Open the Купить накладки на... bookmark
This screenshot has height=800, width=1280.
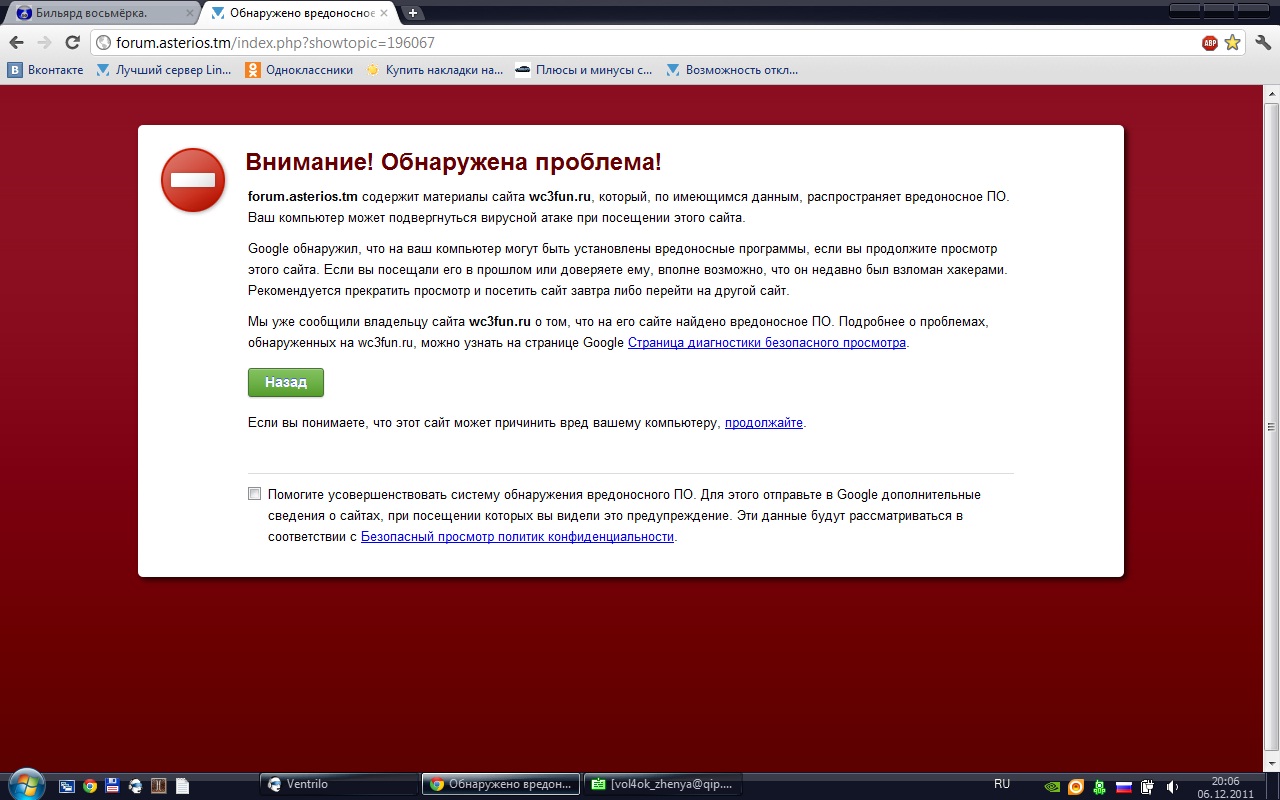[435, 70]
